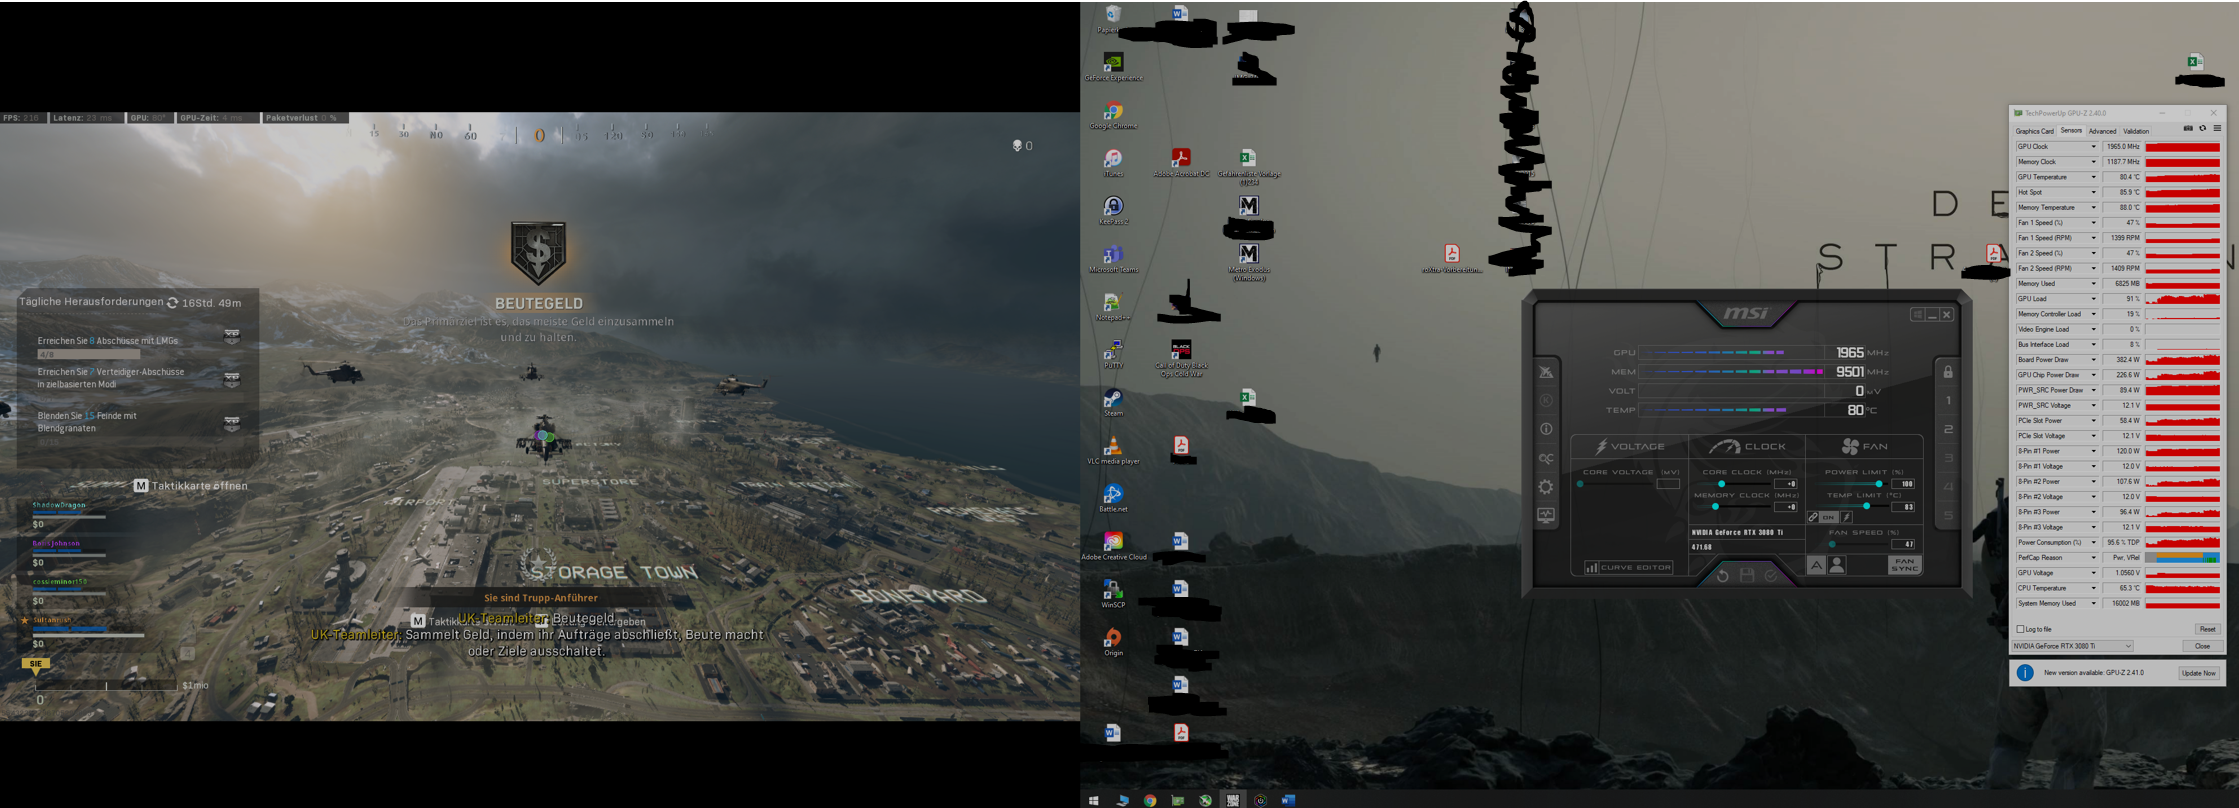
Task: Click Update Now for GPU-Z
Action: point(2198,673)
